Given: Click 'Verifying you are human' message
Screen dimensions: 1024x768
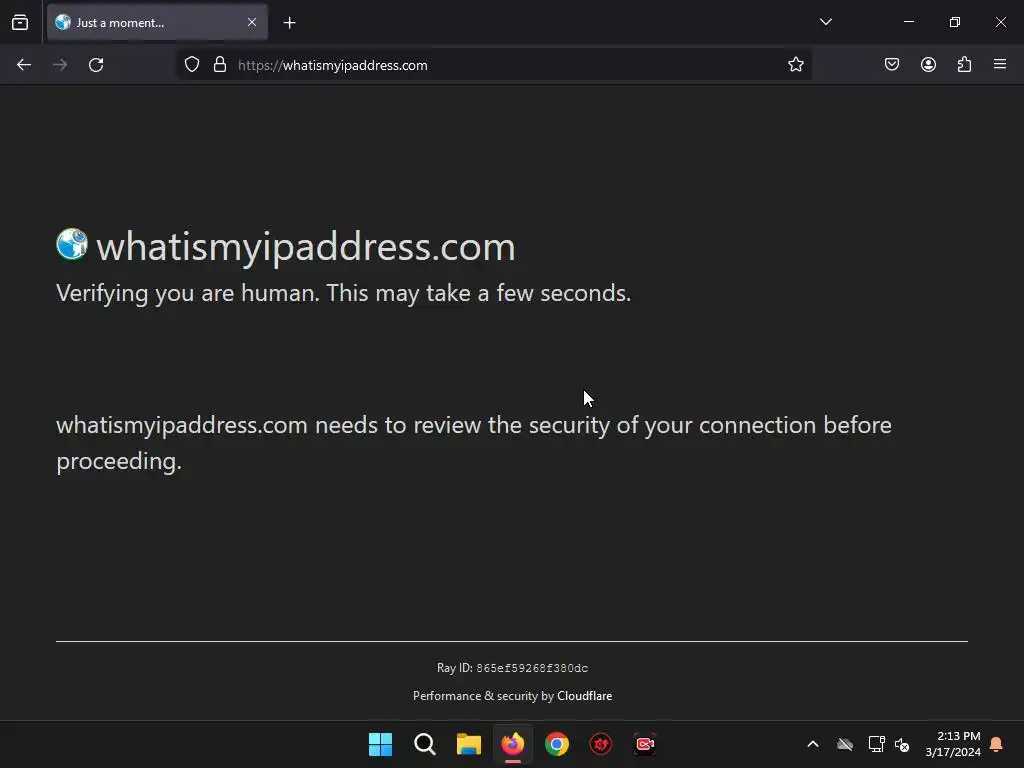Looking at the screenshot, I should click(x=344, y=293).
